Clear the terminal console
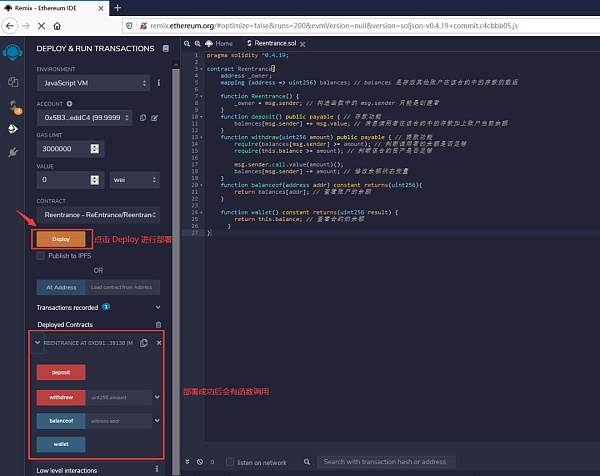 click(200, 462)
